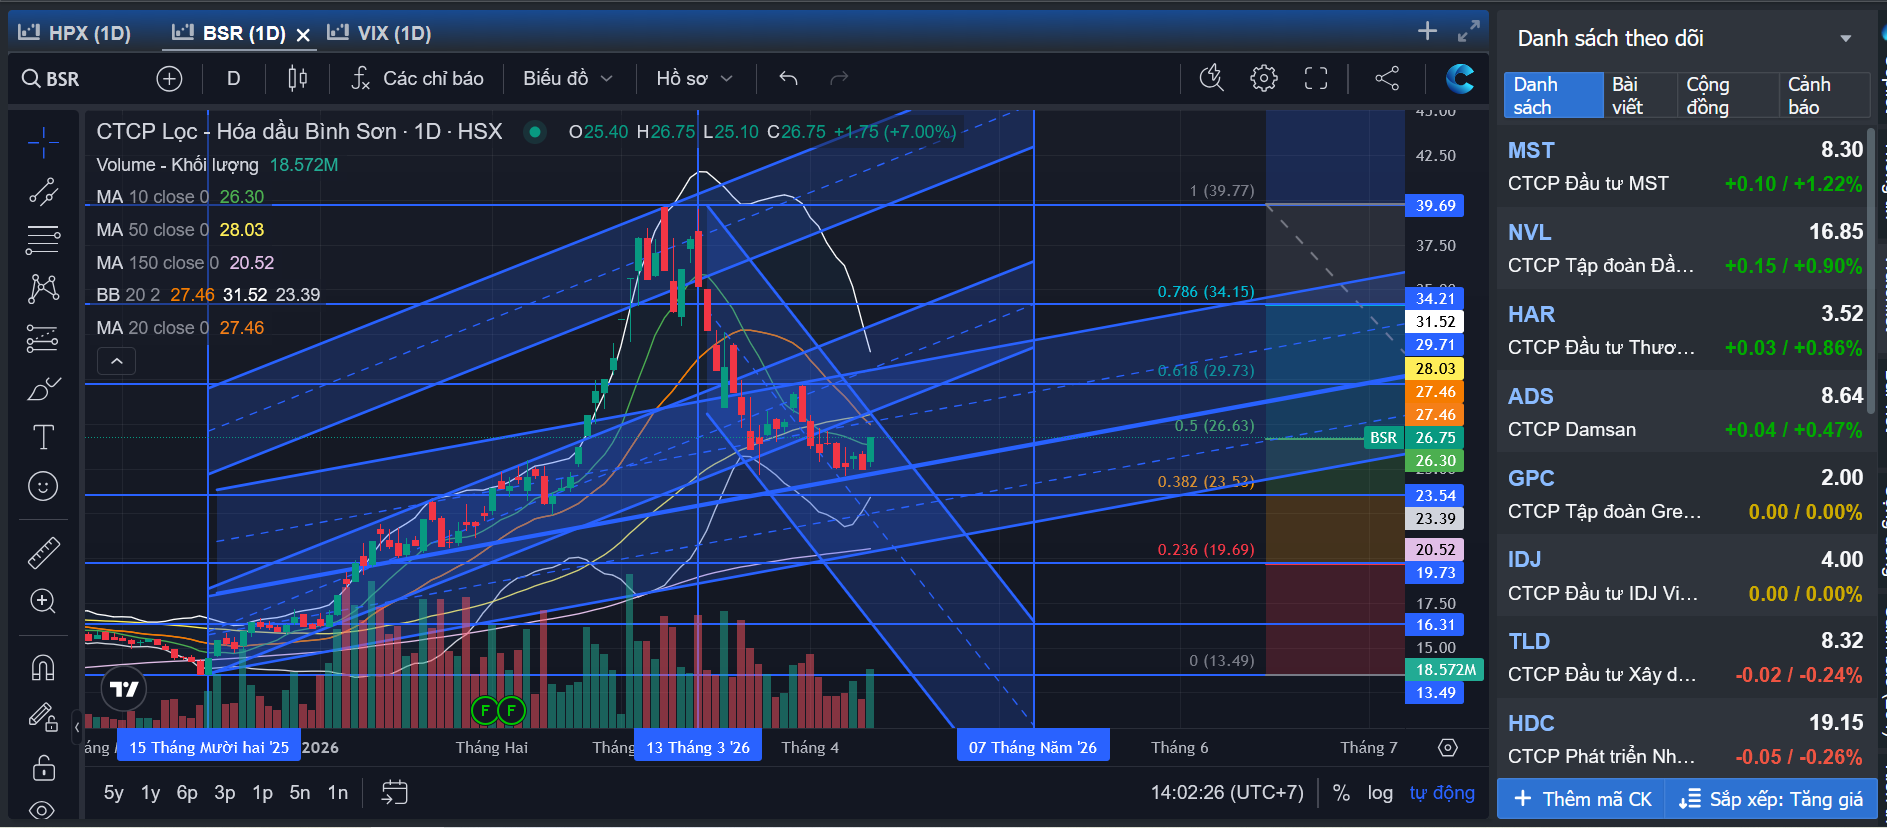The height and width of the screenshot is (828, 1887).
Task: Select the brush drawing tool
Action: coord(43,389)
